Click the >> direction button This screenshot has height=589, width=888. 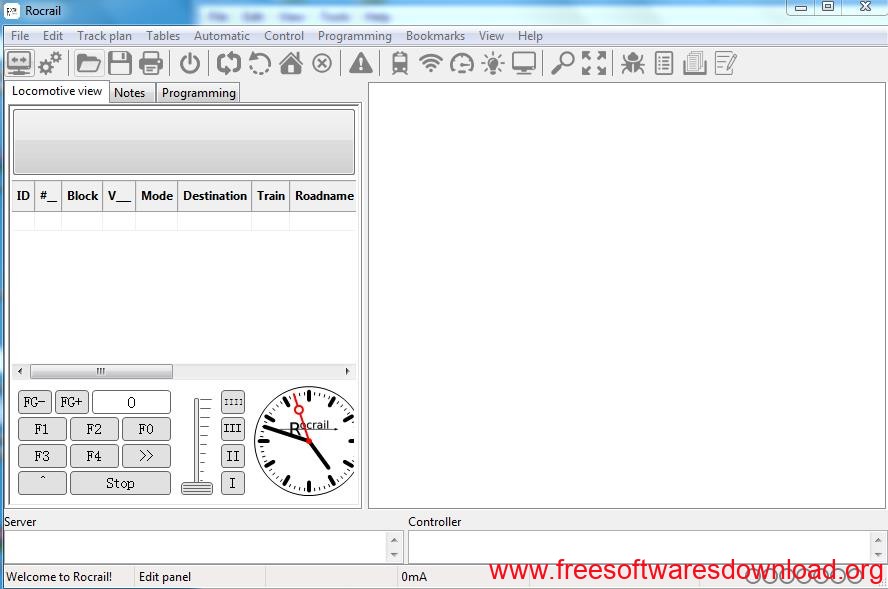146,456
